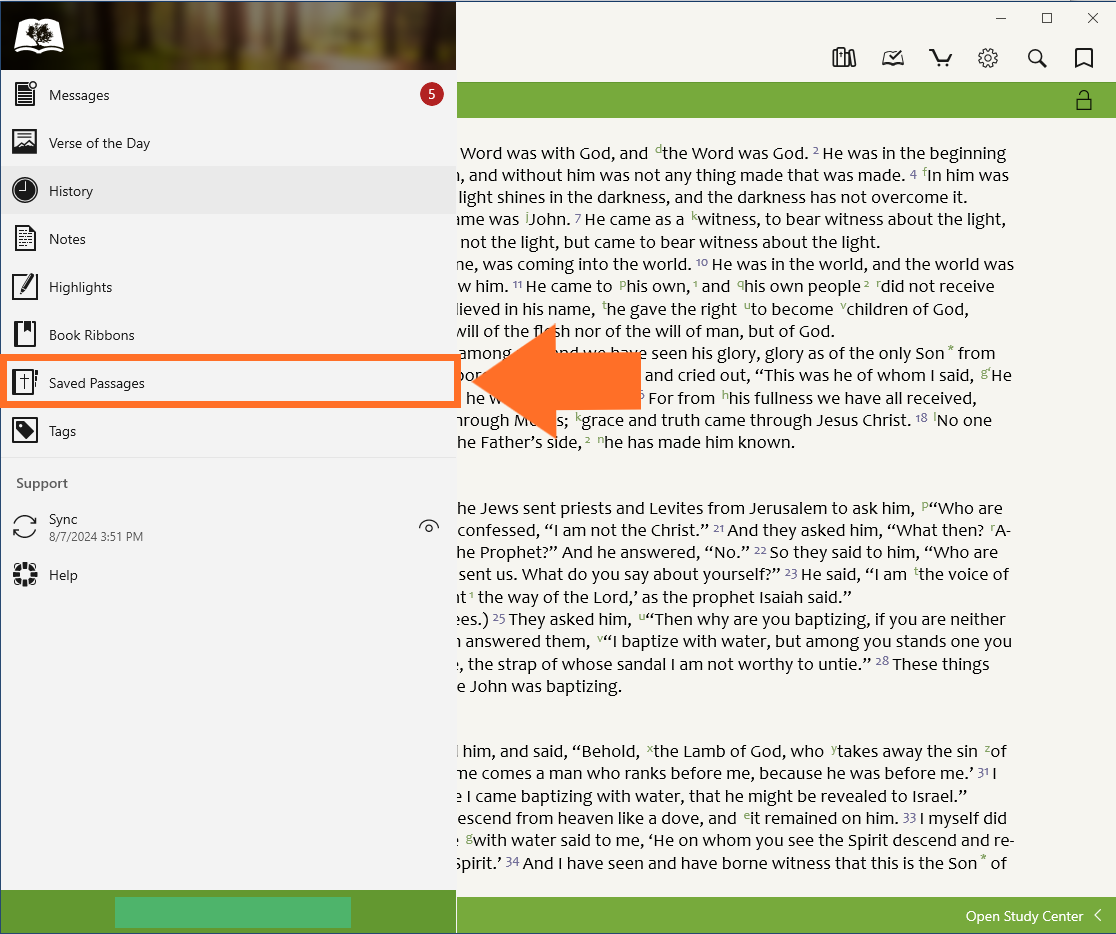Open Messages from the side menu
This screenshot has width=1116, height=934.
79,95
